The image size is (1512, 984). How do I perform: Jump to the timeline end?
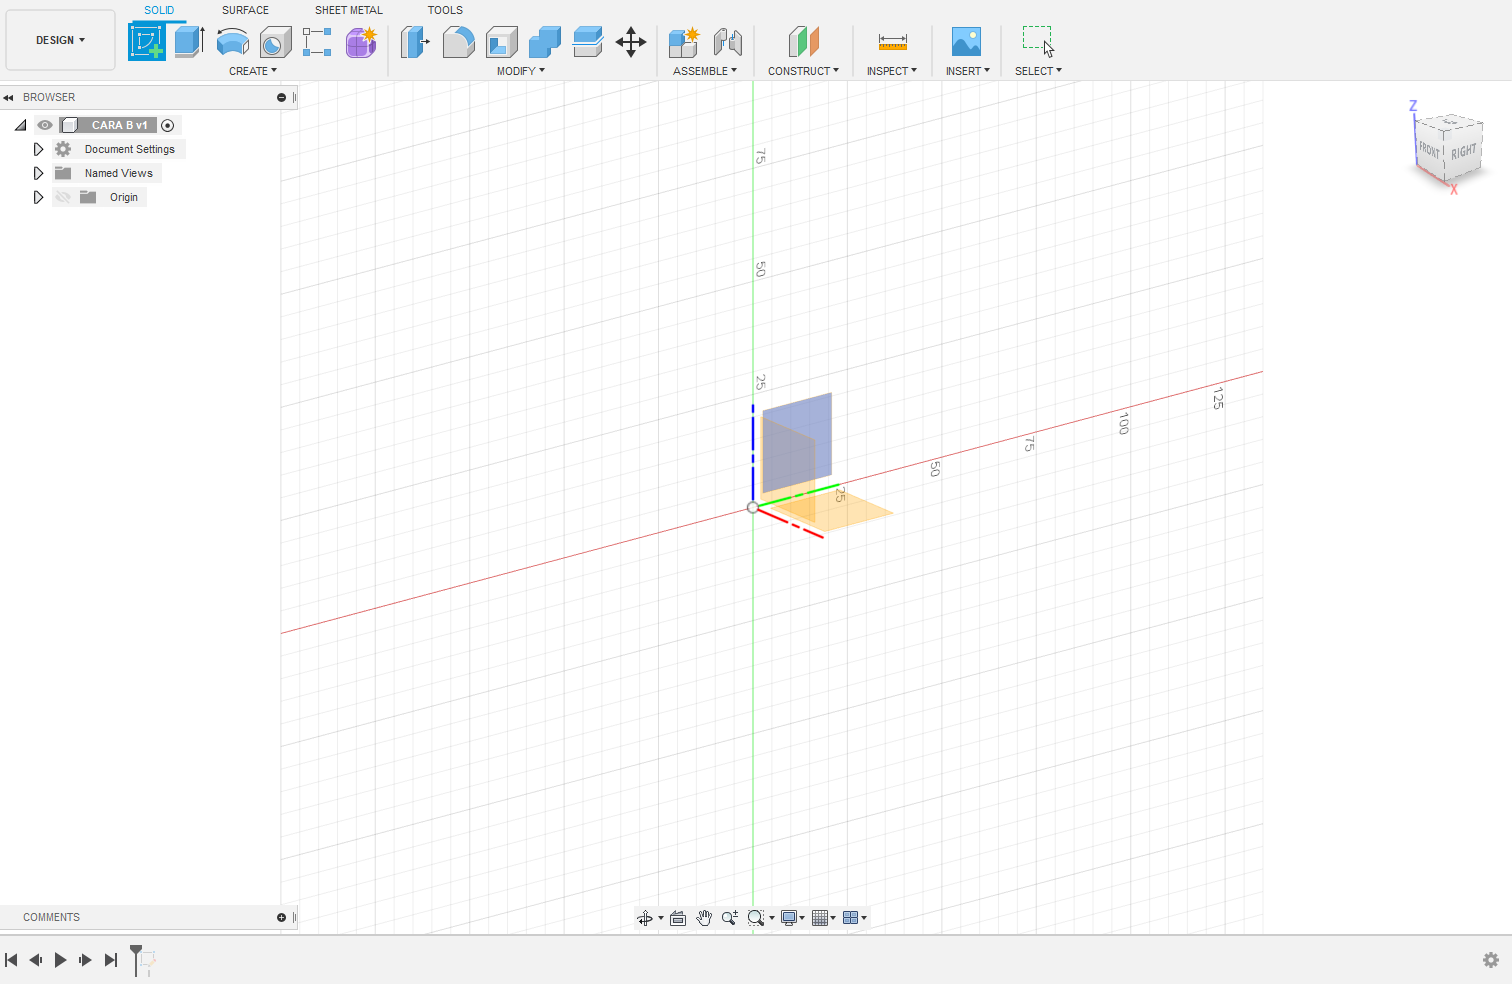pos(111,960)
